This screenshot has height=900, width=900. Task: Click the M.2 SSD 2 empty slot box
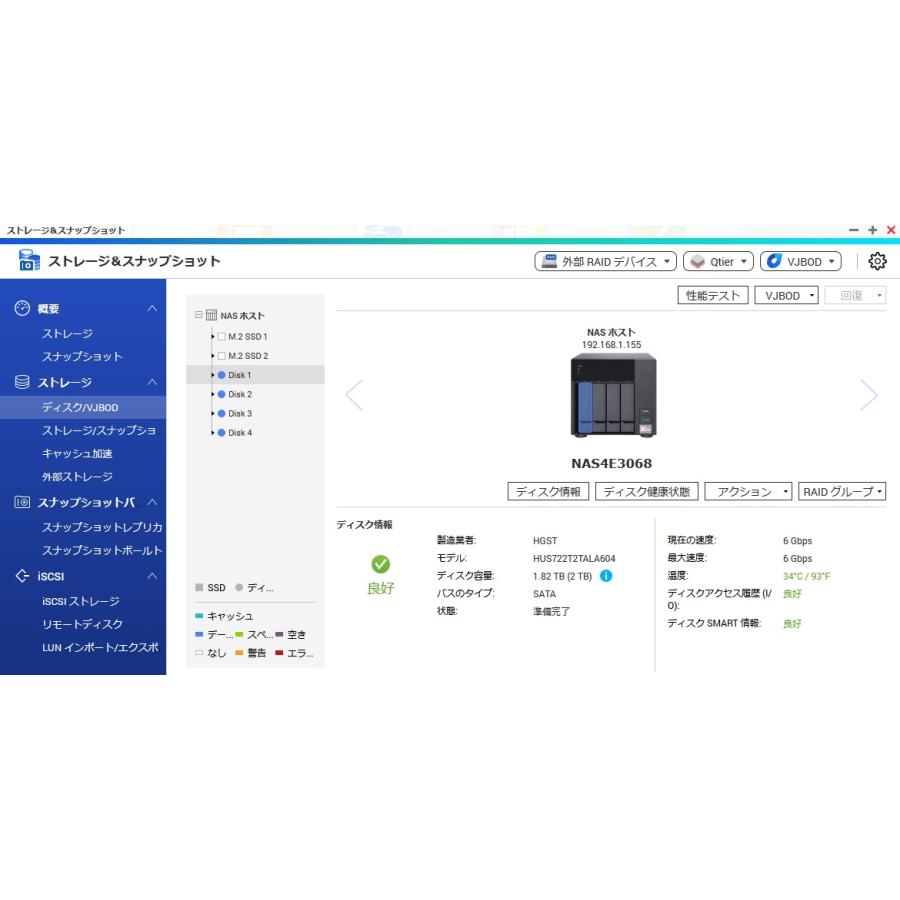pyautogui.click(x=222, y=356)
